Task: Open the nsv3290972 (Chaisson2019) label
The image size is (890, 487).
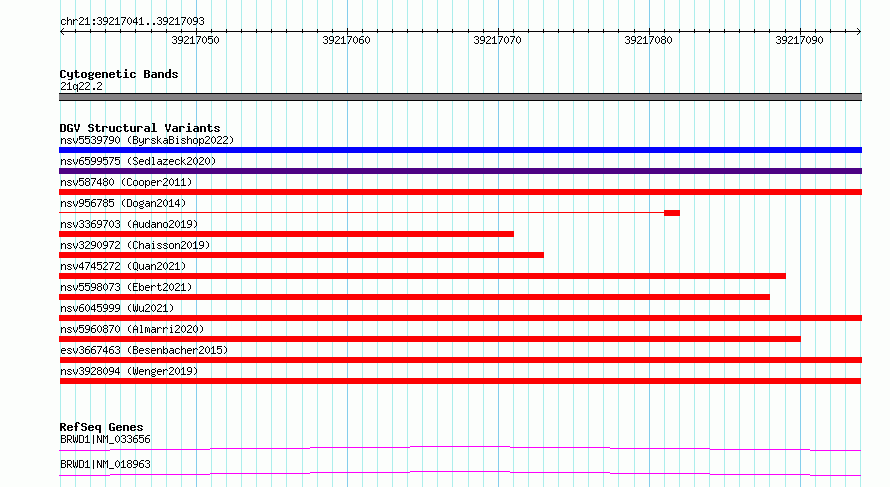Action: [x=135, y=245]
